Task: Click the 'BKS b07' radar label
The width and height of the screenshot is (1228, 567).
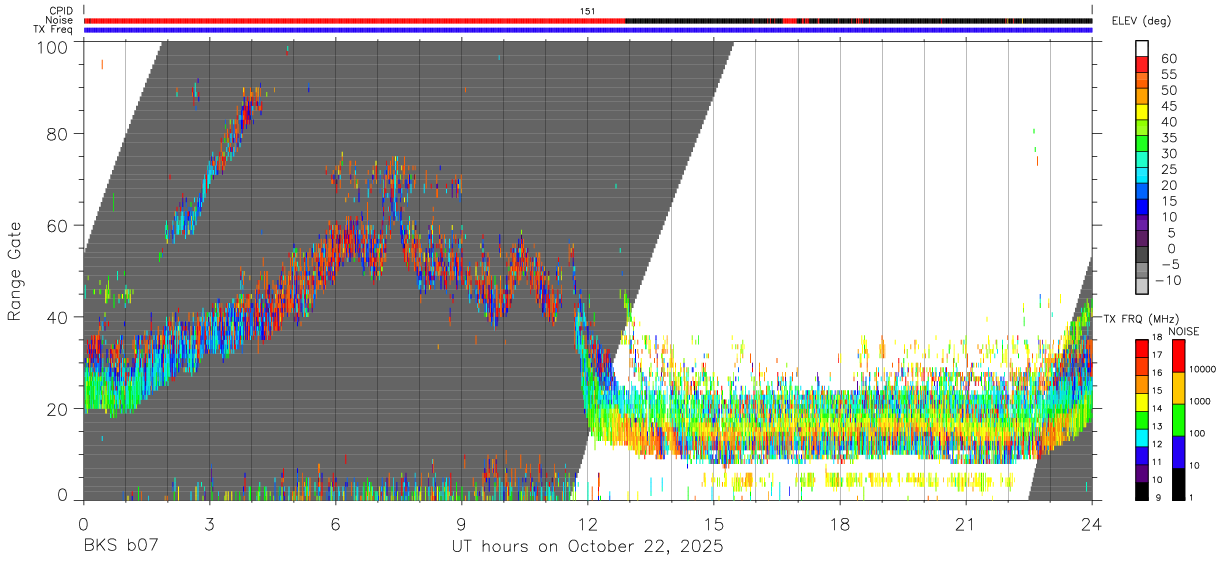Action: (x=121, y=547)
